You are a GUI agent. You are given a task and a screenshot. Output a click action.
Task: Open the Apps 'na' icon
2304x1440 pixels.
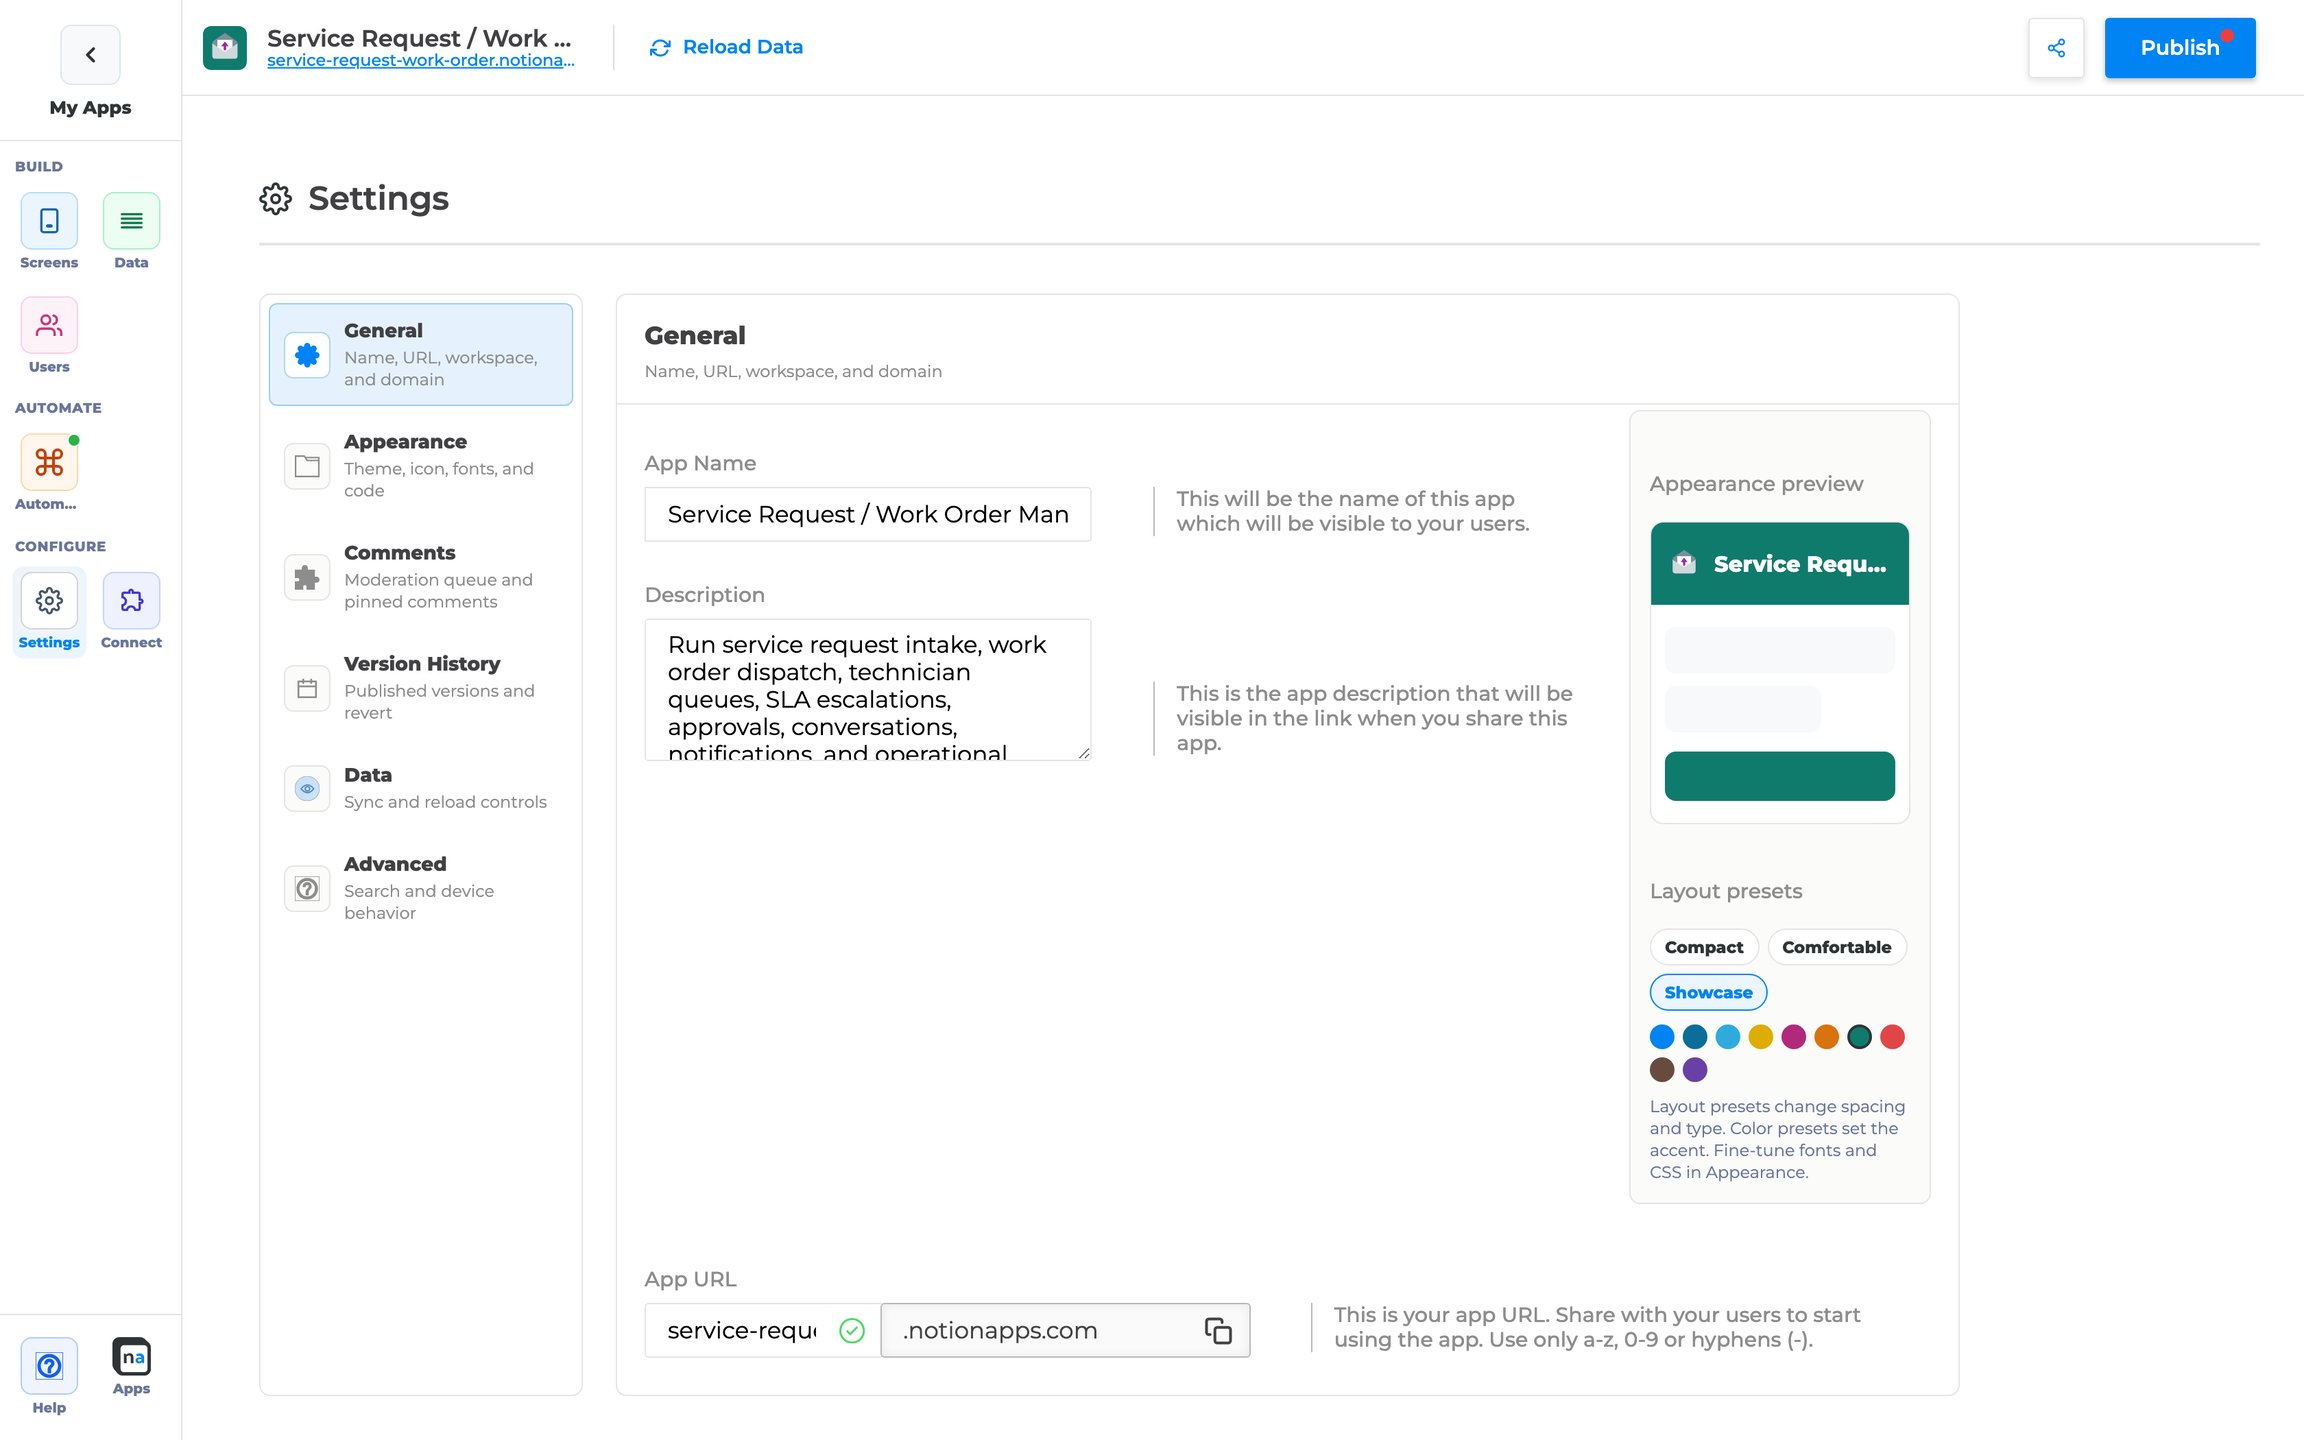(x=131, y=1356)
